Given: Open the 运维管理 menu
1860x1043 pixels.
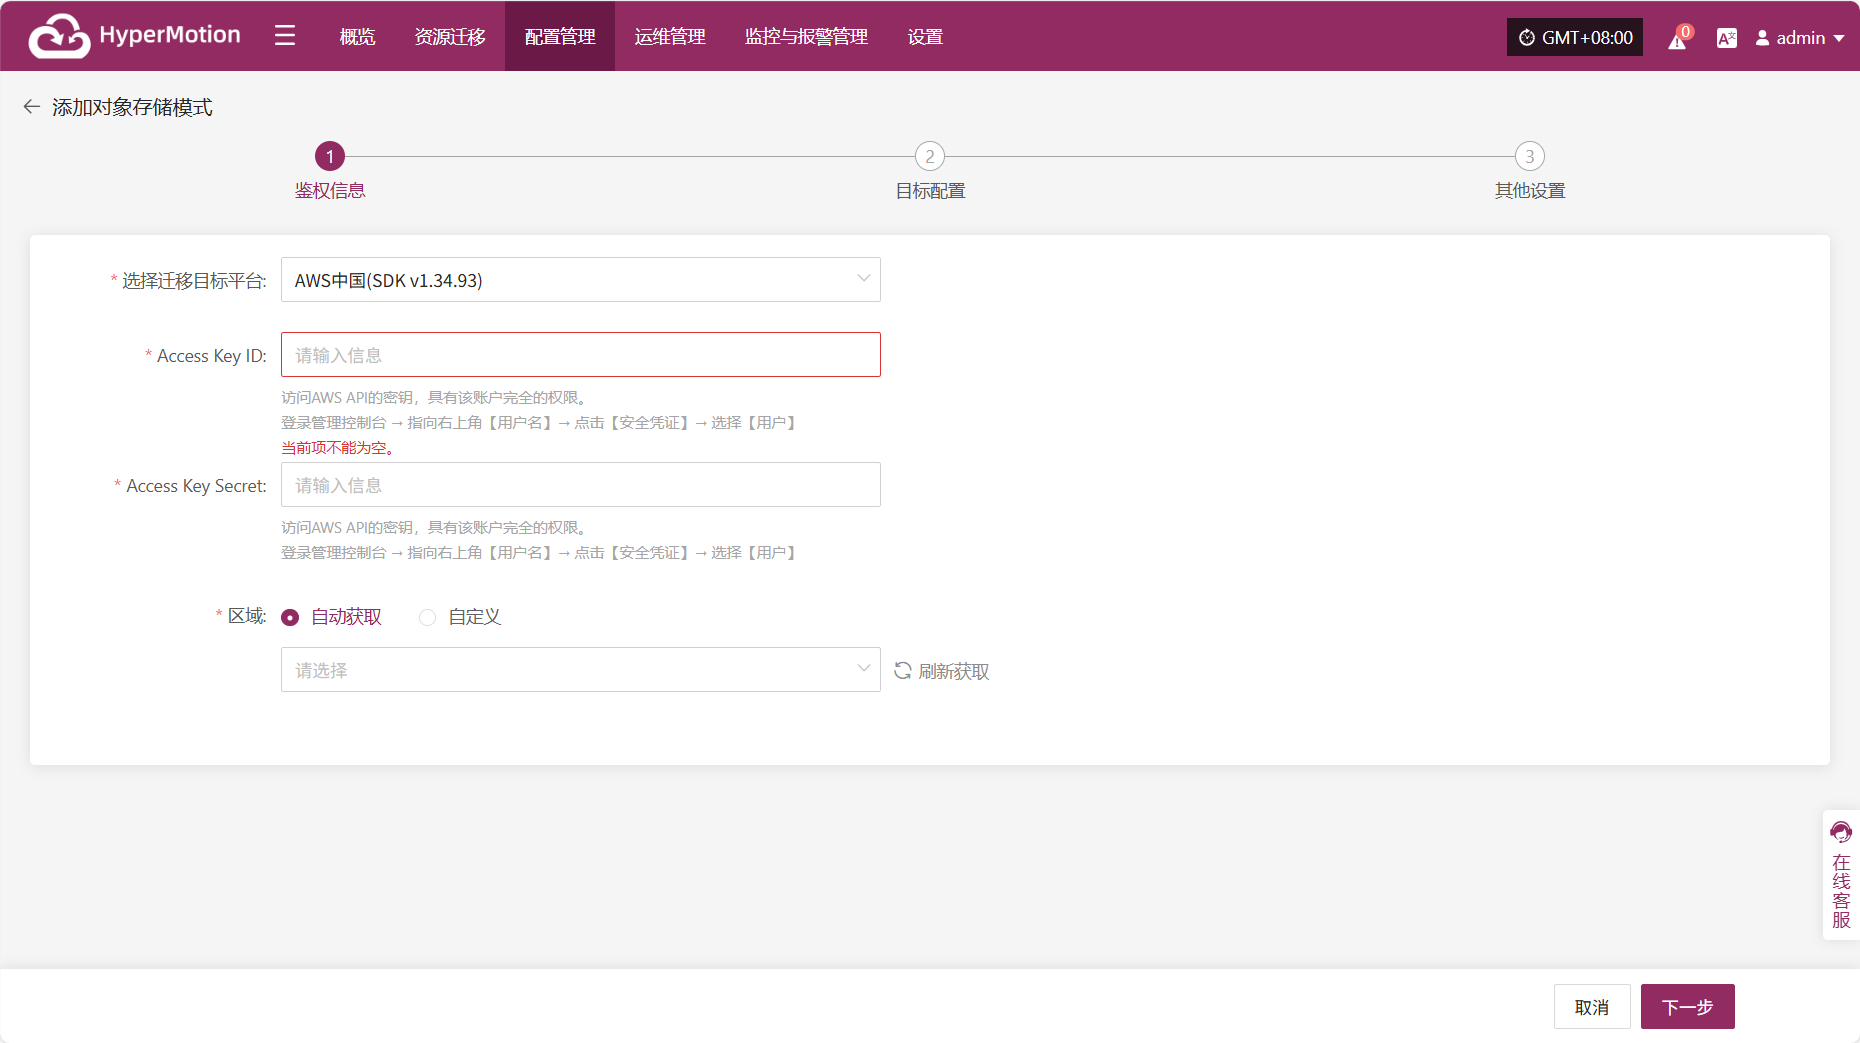Looking at the screenshot, I should click(670, 36).
